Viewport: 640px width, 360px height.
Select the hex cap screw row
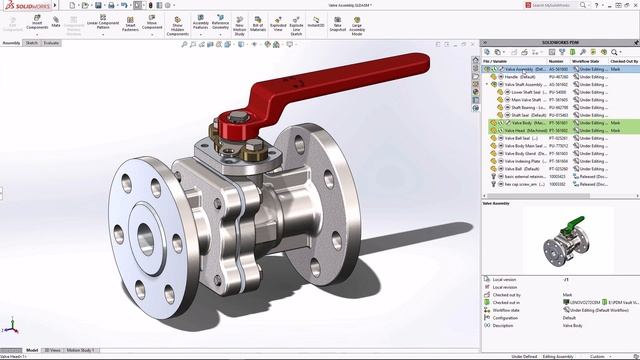(x=561, y=184)
